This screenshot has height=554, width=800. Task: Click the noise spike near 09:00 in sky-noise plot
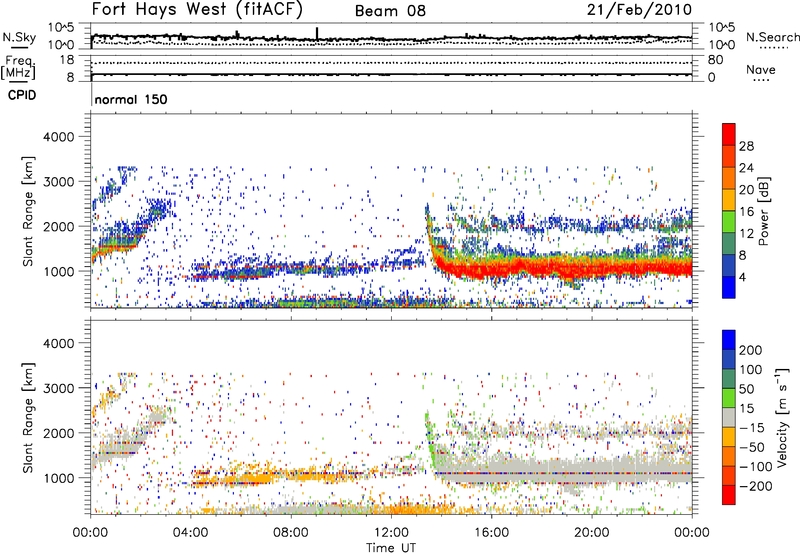(x=317, y=33)
